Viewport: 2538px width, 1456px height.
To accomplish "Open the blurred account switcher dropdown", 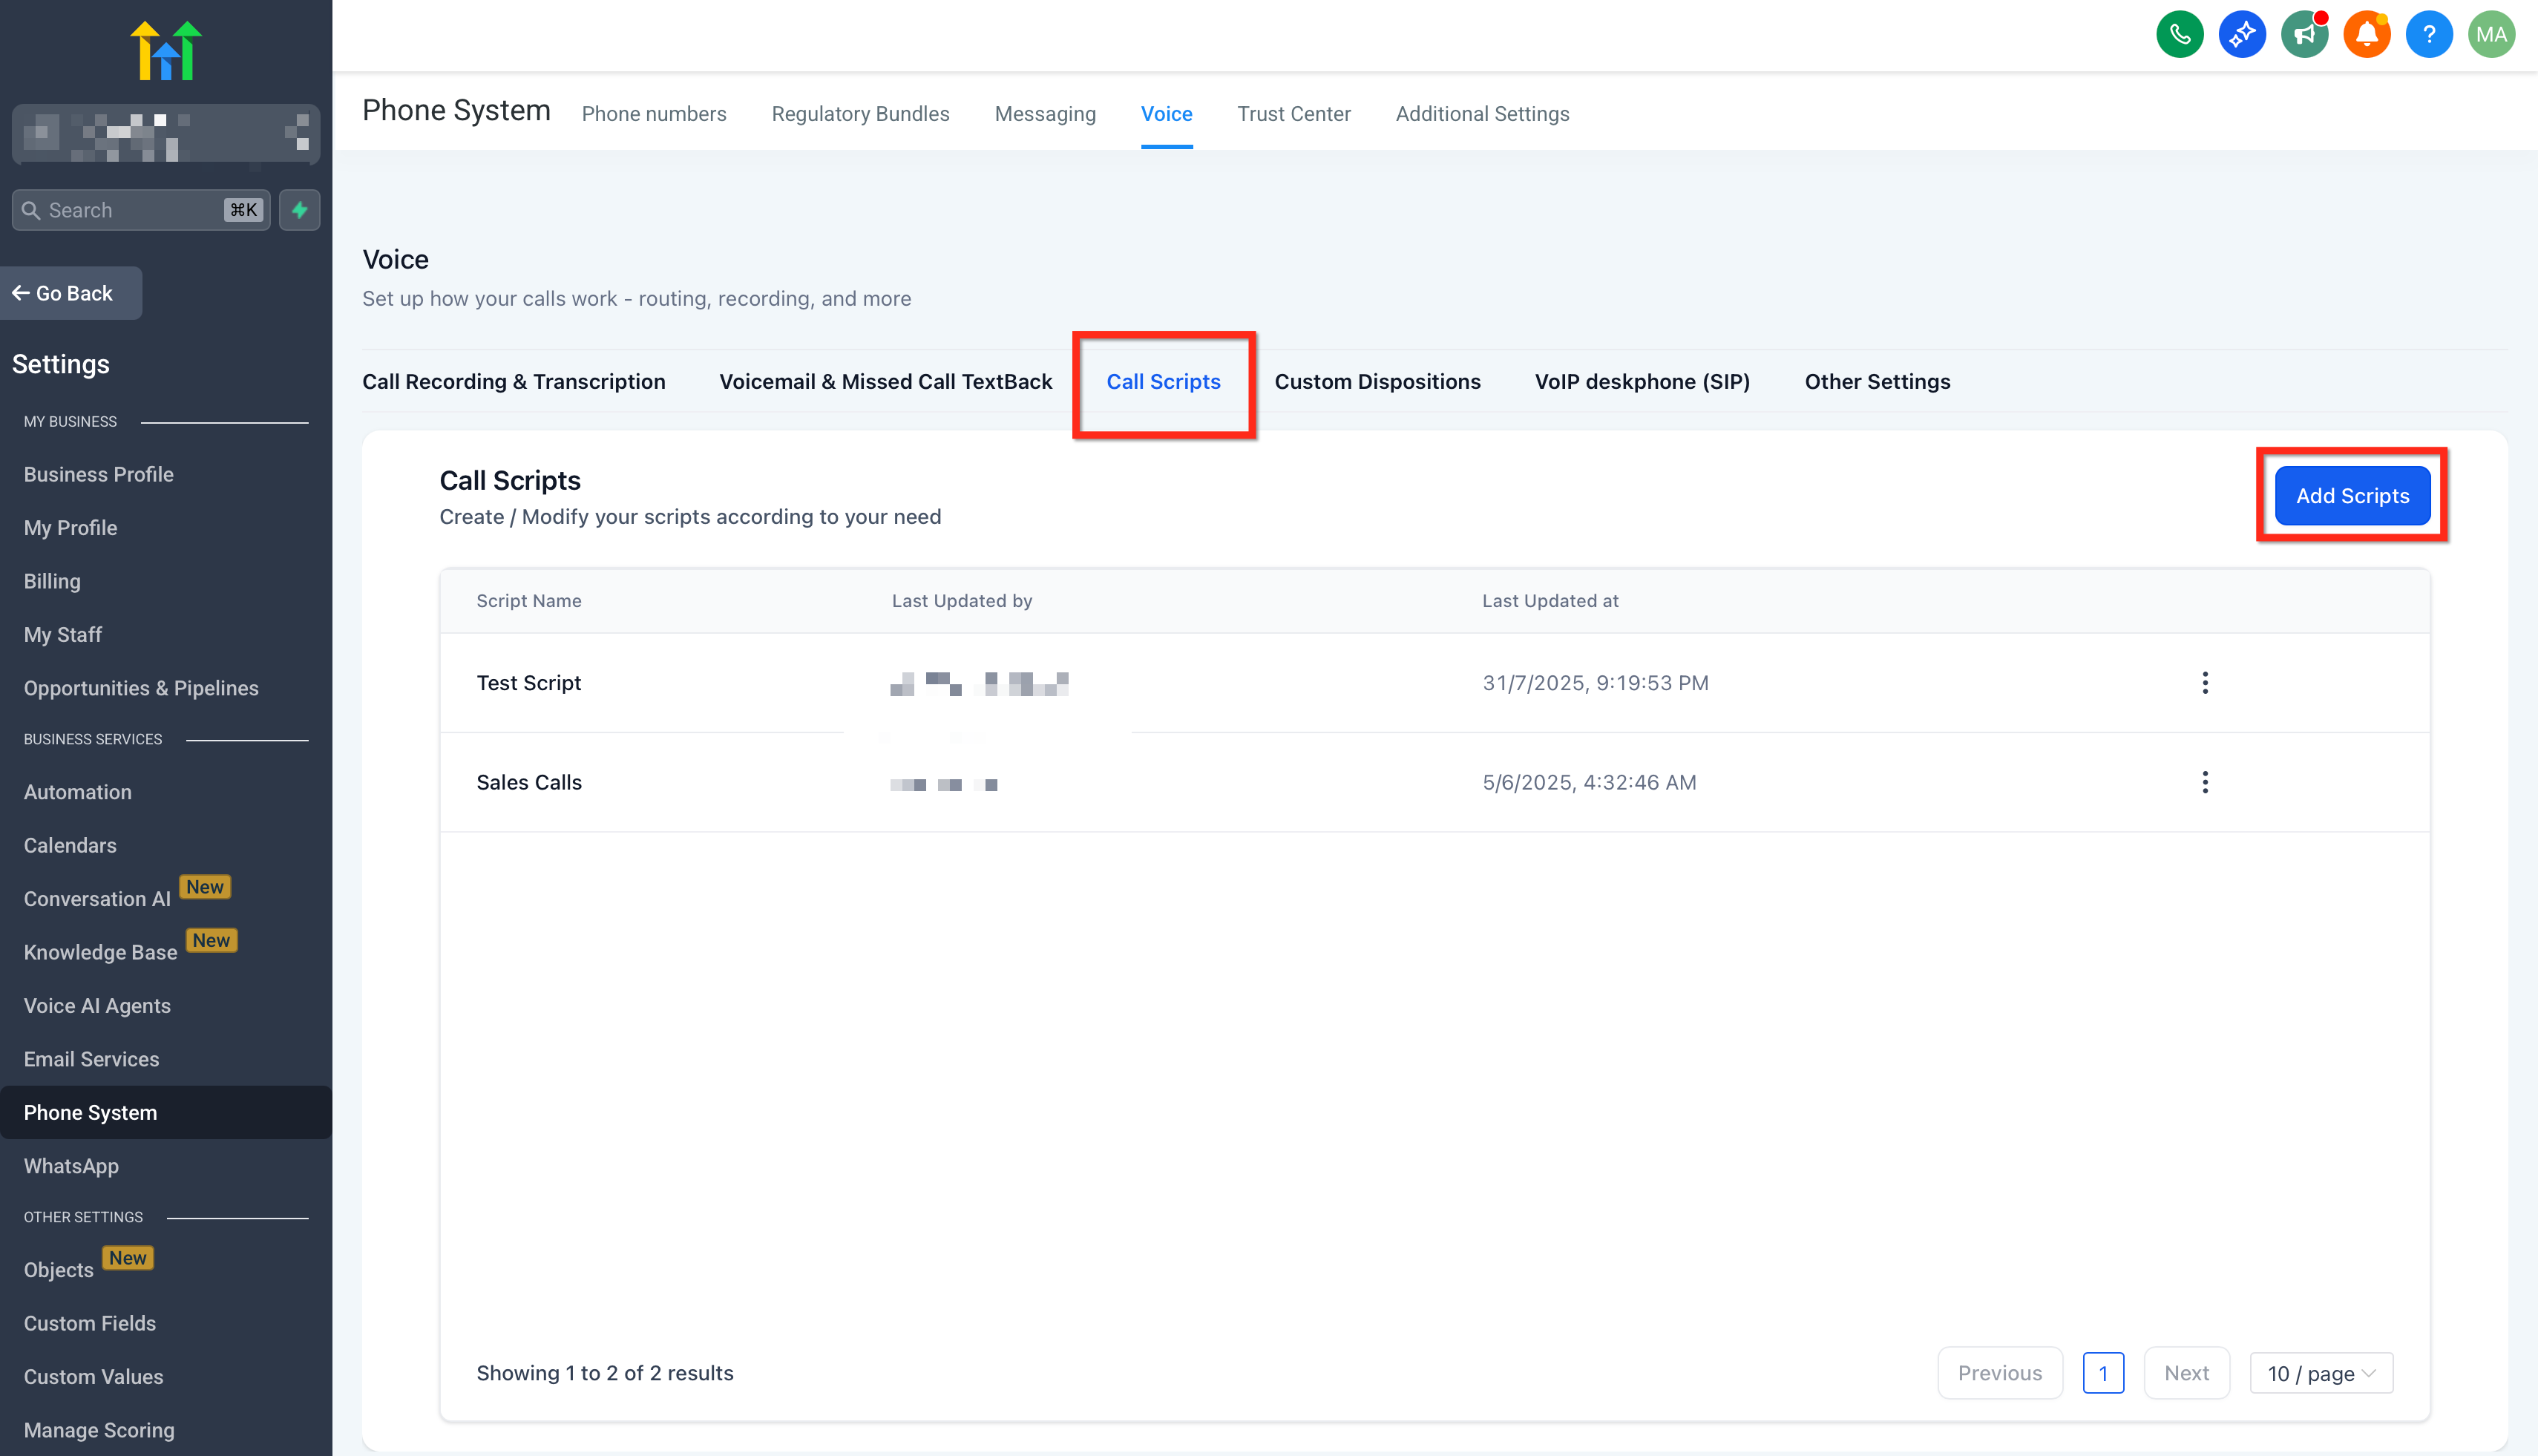I will pyautogui.click(x=166, y=134).
